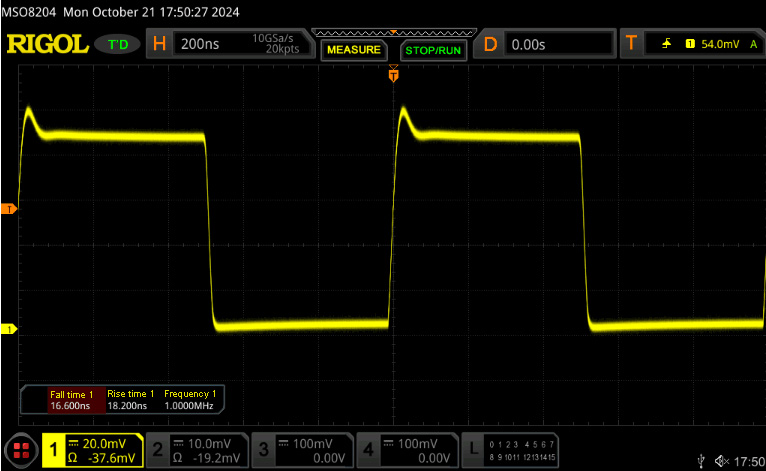Click the orange trigger position marker

[393, 74]
